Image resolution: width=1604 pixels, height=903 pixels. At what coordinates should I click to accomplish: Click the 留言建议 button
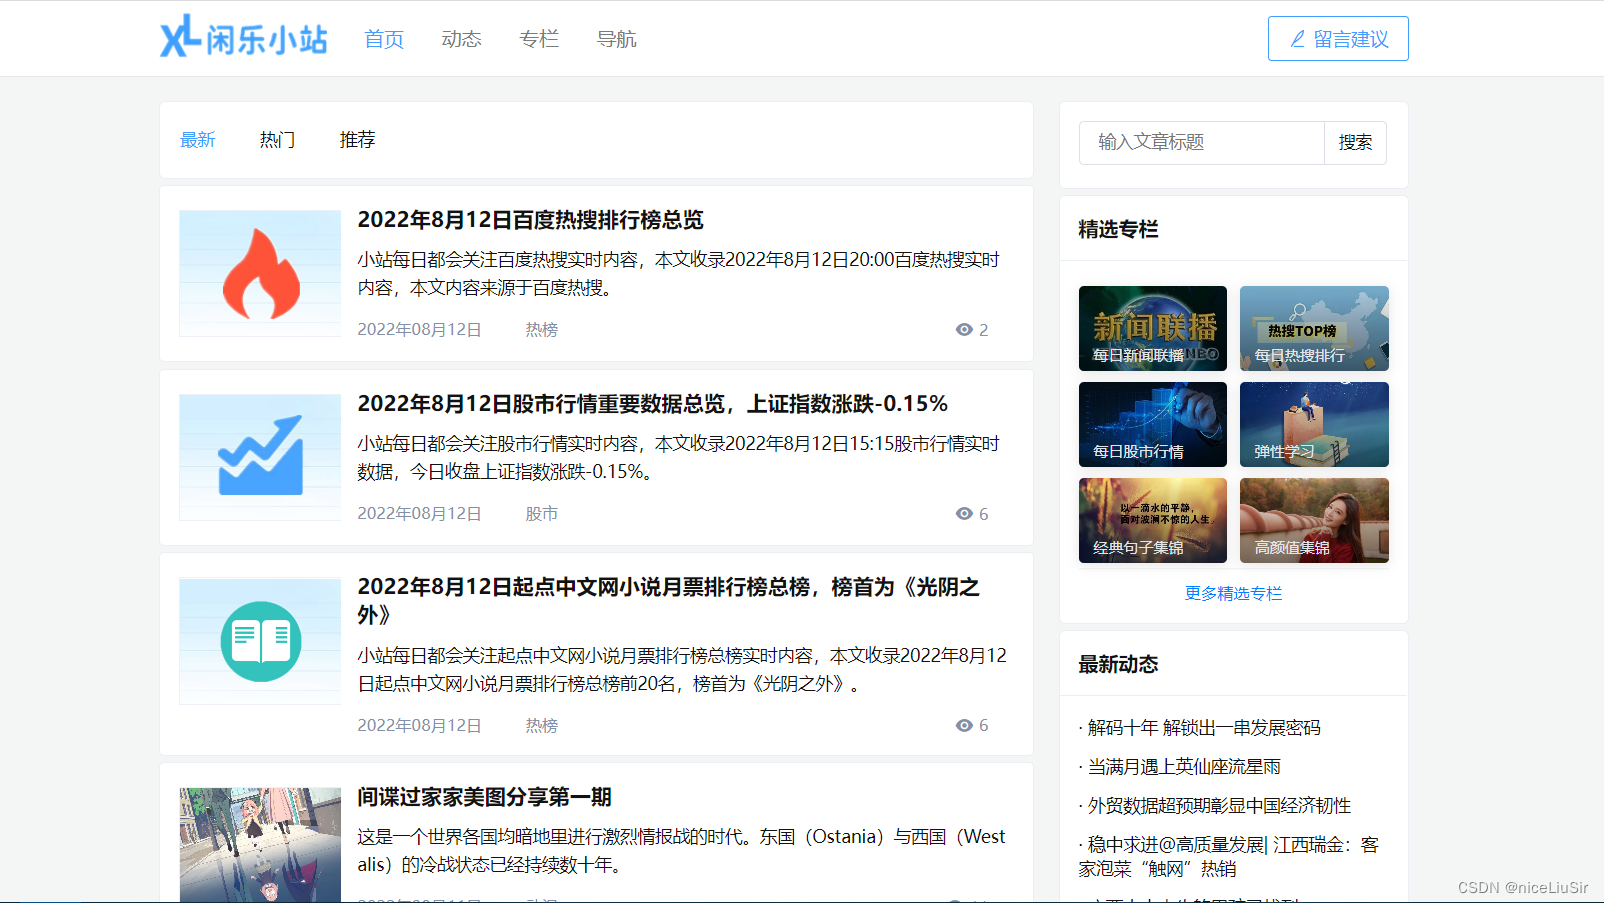pyautogui.click(x=1338, y=38)
